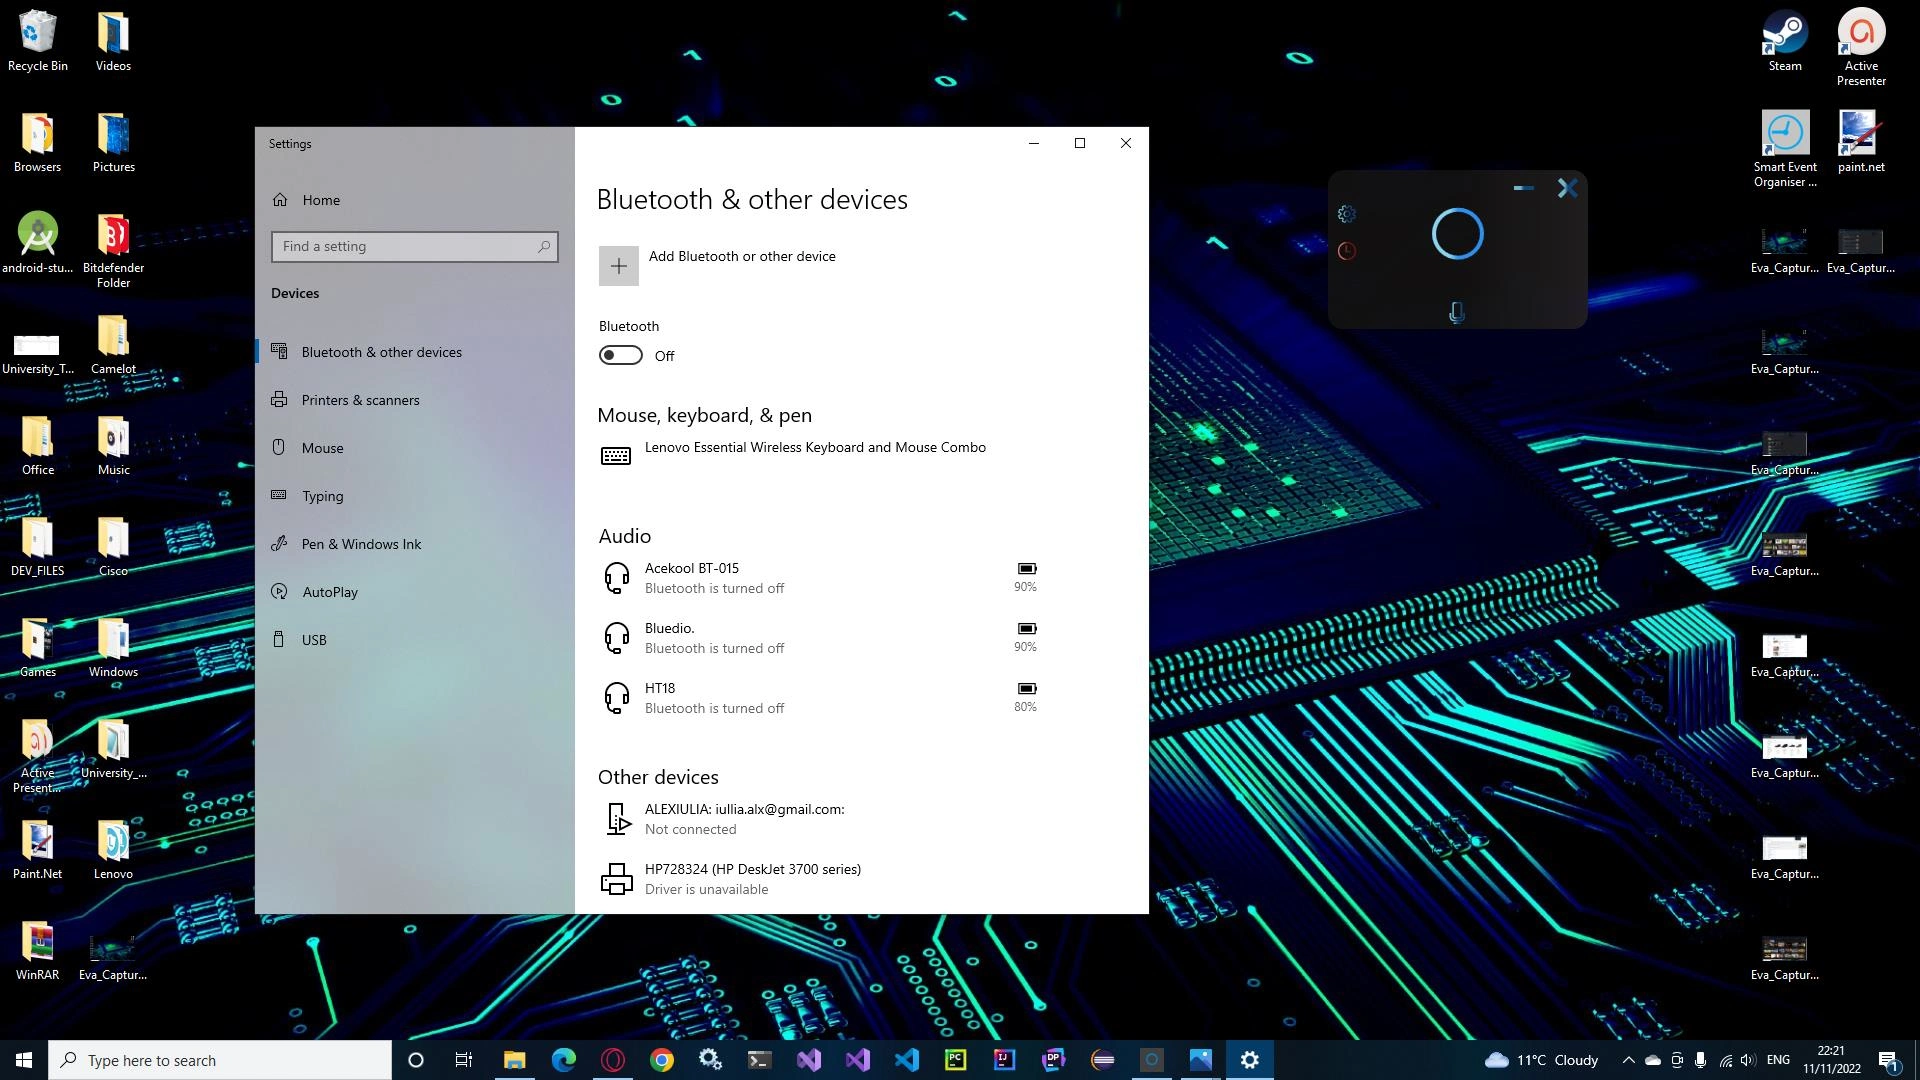Screen dimensions: 1920x1080
Task: Select the WinRAR desktop icon
Action: [x=37, y=950]
